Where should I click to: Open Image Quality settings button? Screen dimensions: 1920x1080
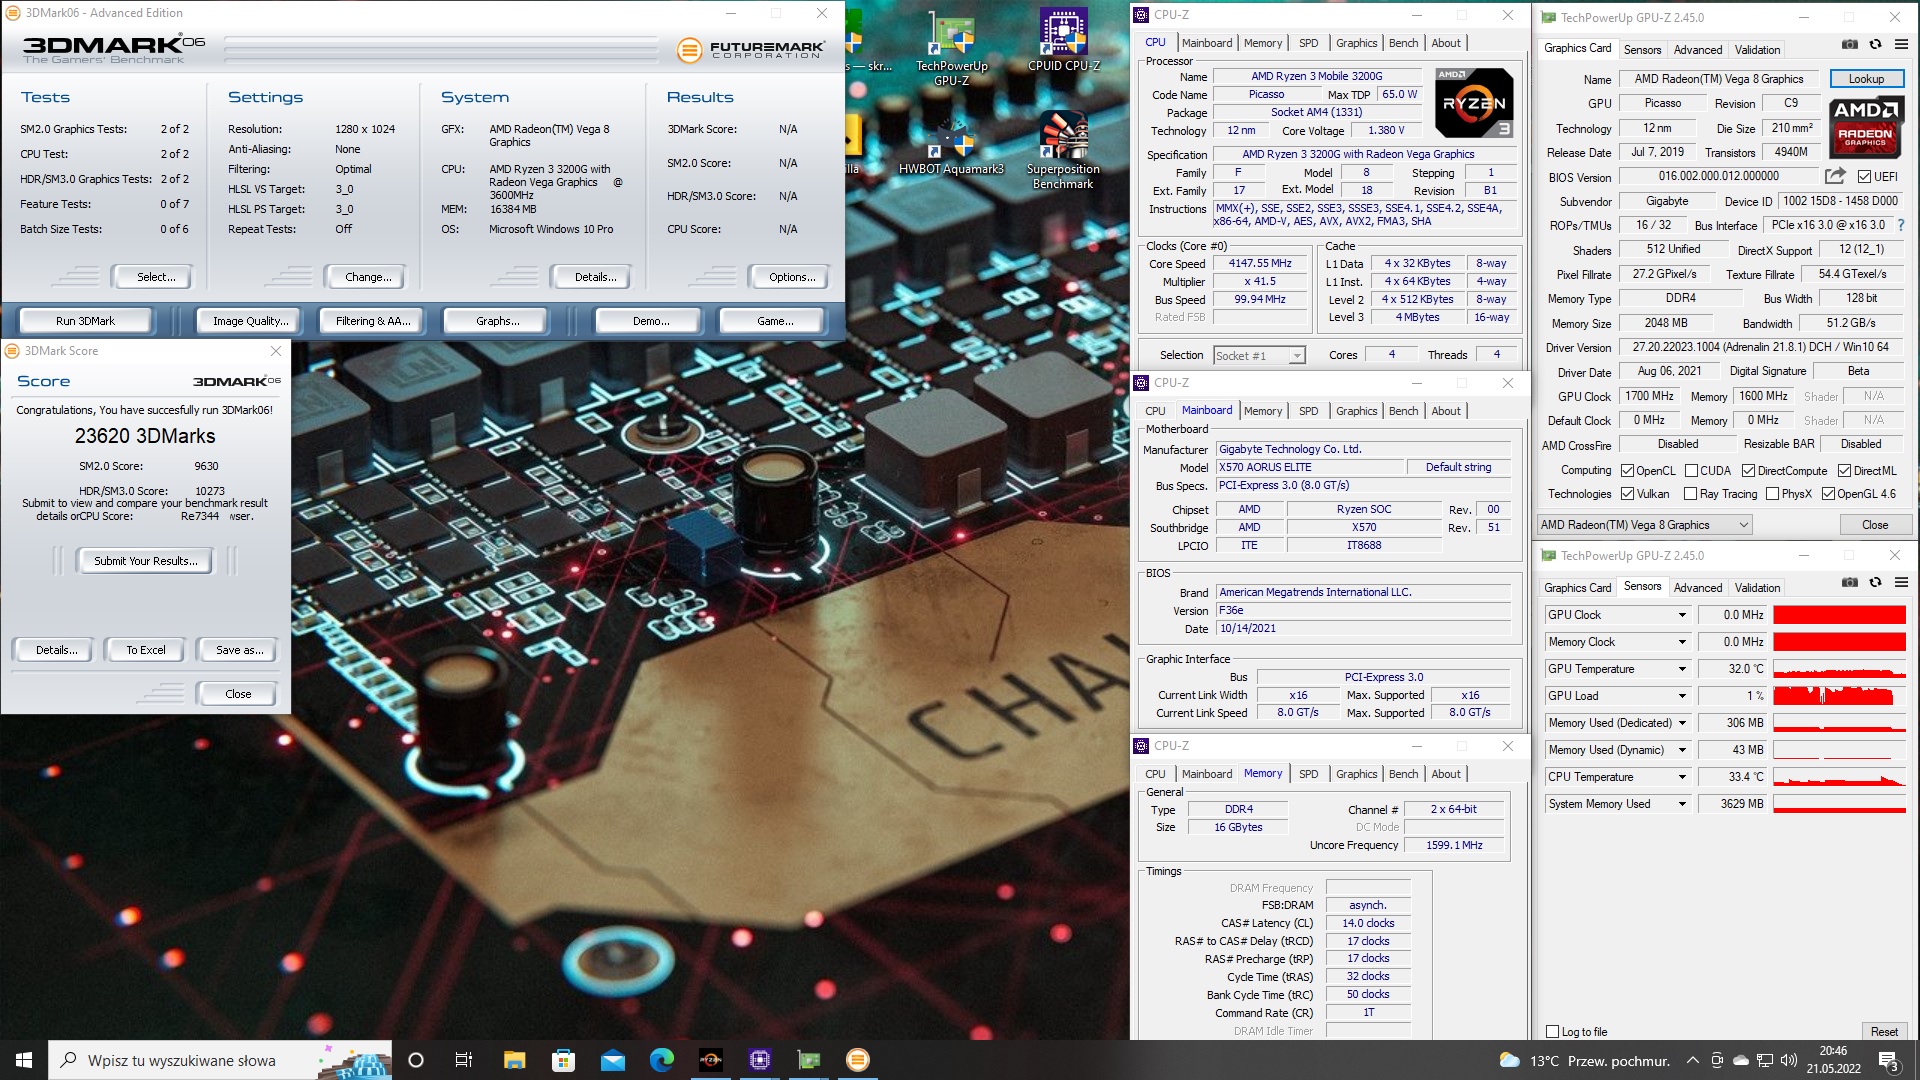click(x=250, y=321)
